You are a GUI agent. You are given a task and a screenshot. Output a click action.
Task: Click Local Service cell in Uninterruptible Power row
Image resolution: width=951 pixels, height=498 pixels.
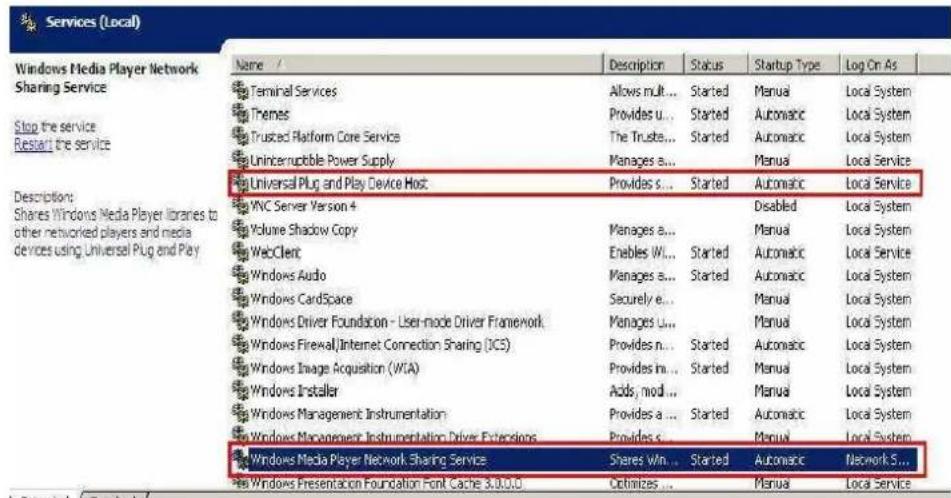click(x=878, y=161)
